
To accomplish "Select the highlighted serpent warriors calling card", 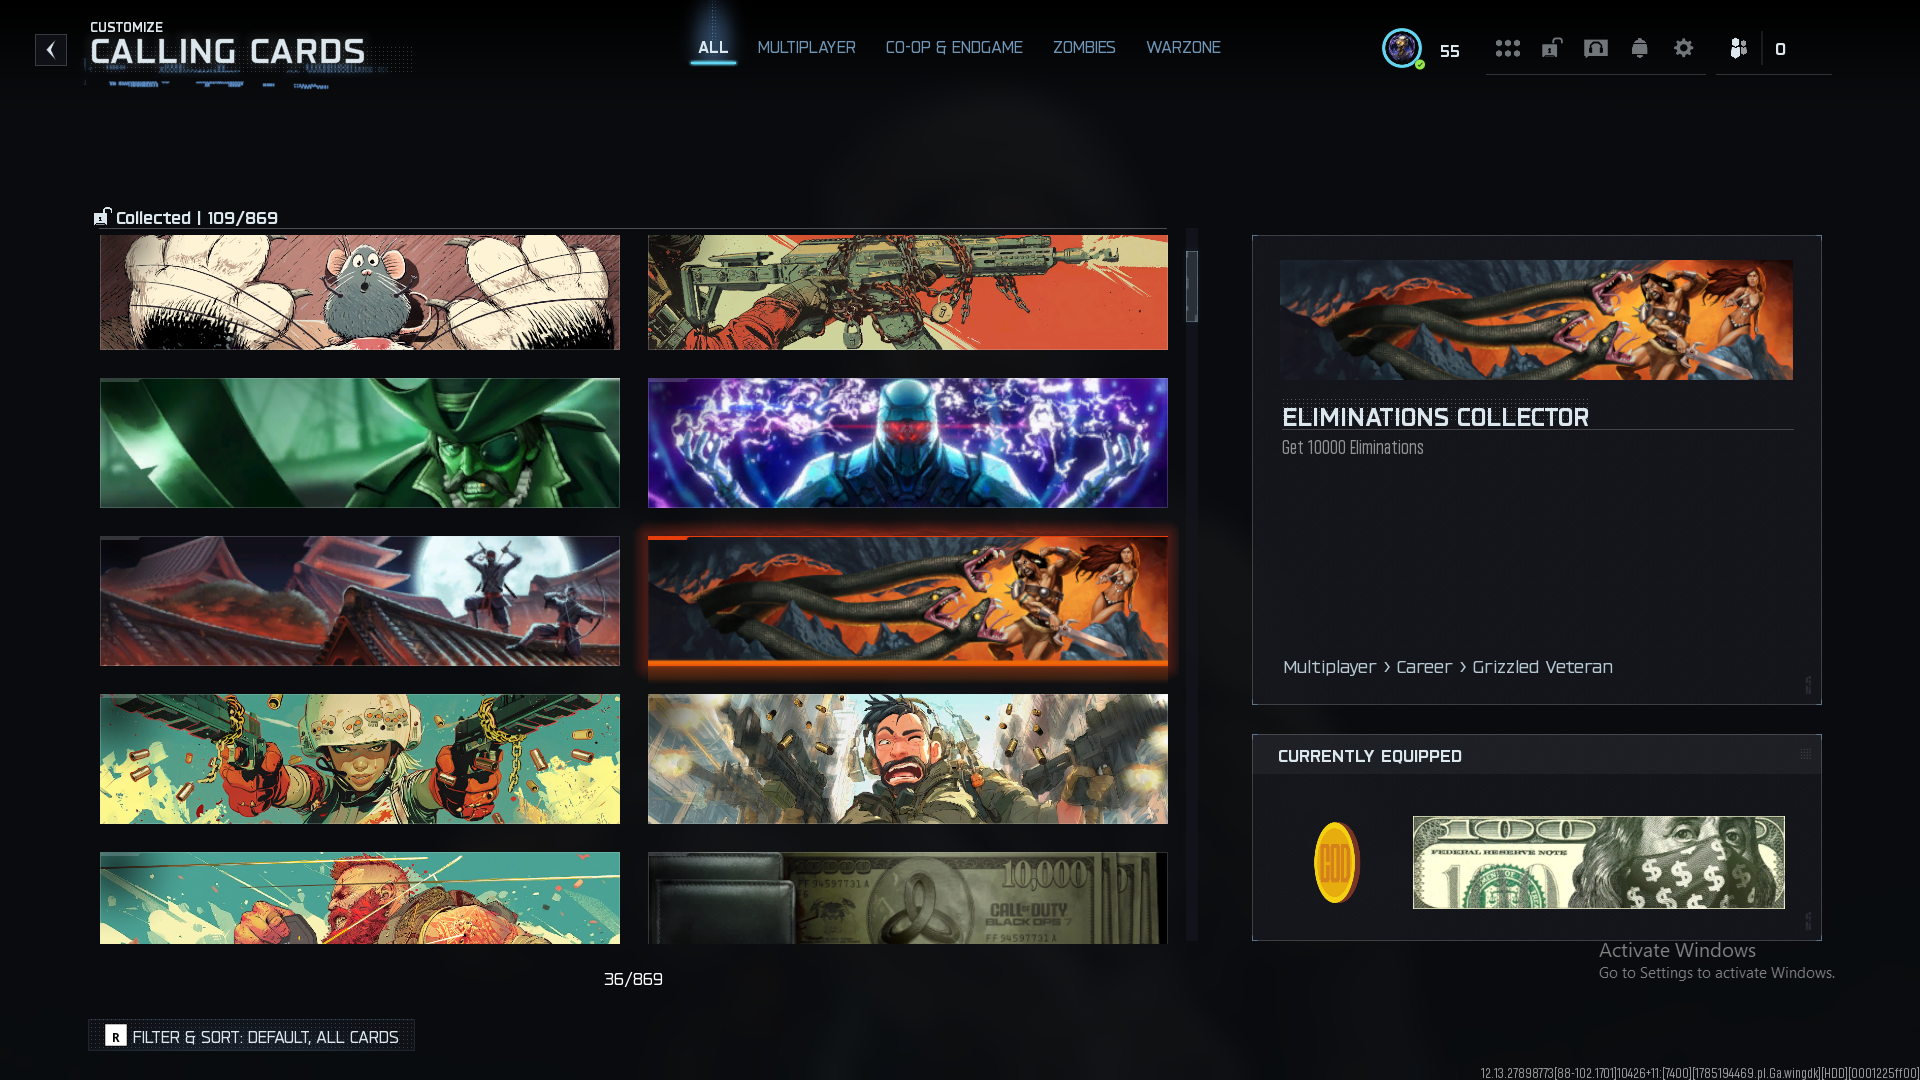I will click(908, 601).
